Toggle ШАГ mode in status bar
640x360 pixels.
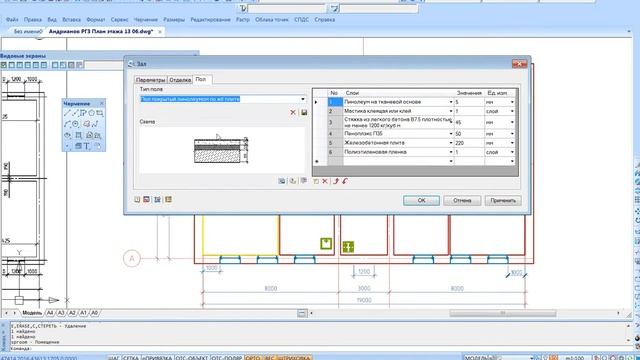tap(114, 358)
